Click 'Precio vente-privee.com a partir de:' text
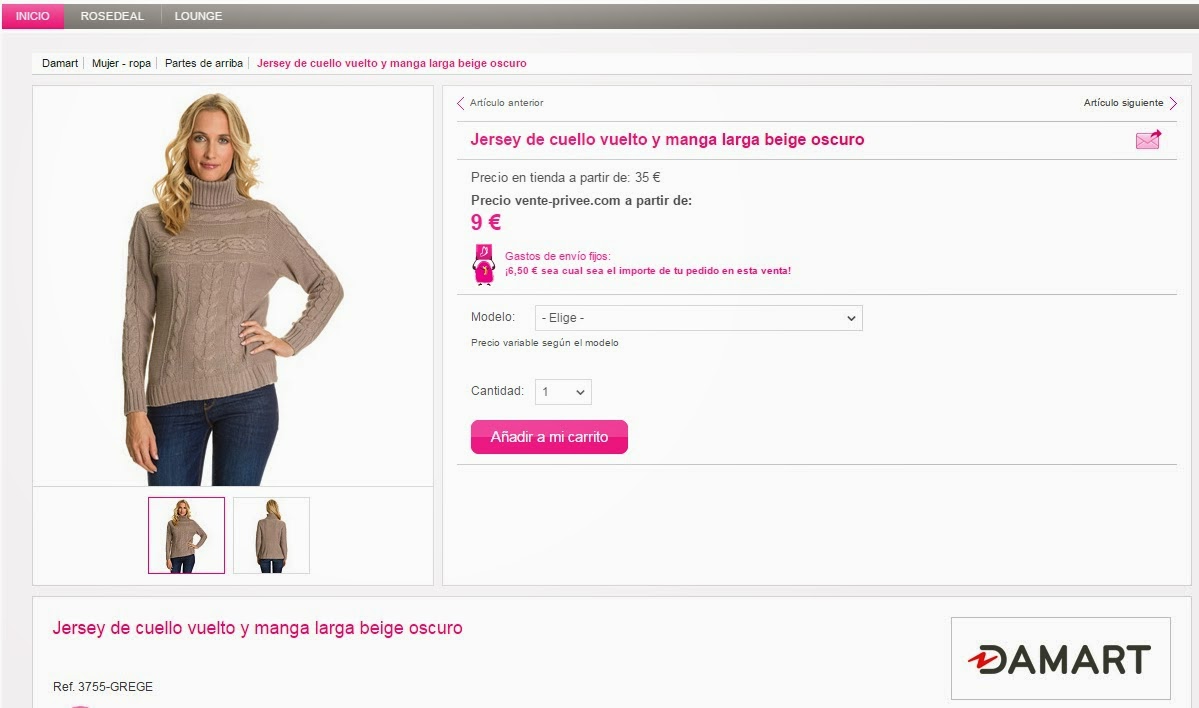Viewport: 1199px width, 708px height. click(x=581, y=201)
